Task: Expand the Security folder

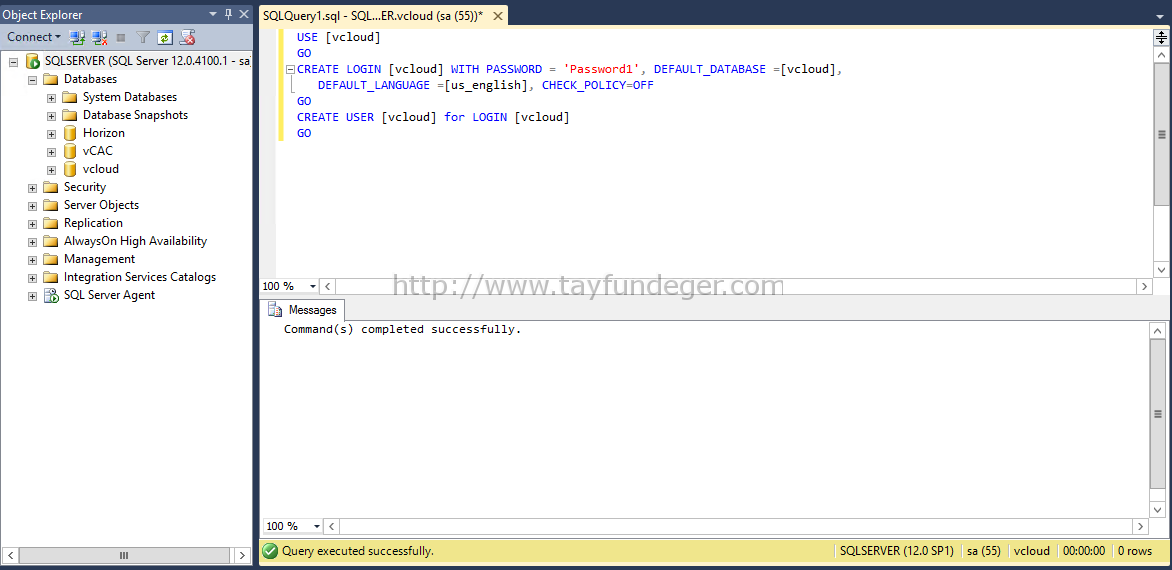Action: (x=32, y=188)
